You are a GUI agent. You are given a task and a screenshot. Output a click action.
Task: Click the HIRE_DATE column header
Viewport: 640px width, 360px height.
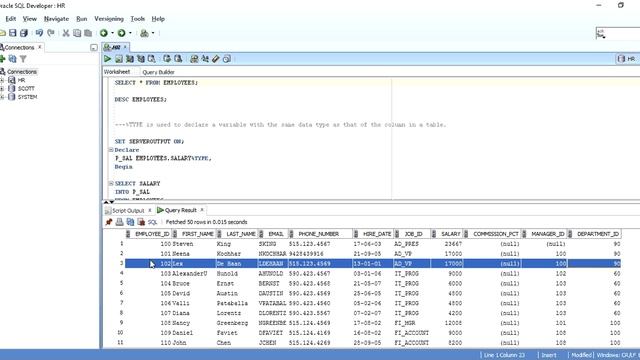click(373, 234)
